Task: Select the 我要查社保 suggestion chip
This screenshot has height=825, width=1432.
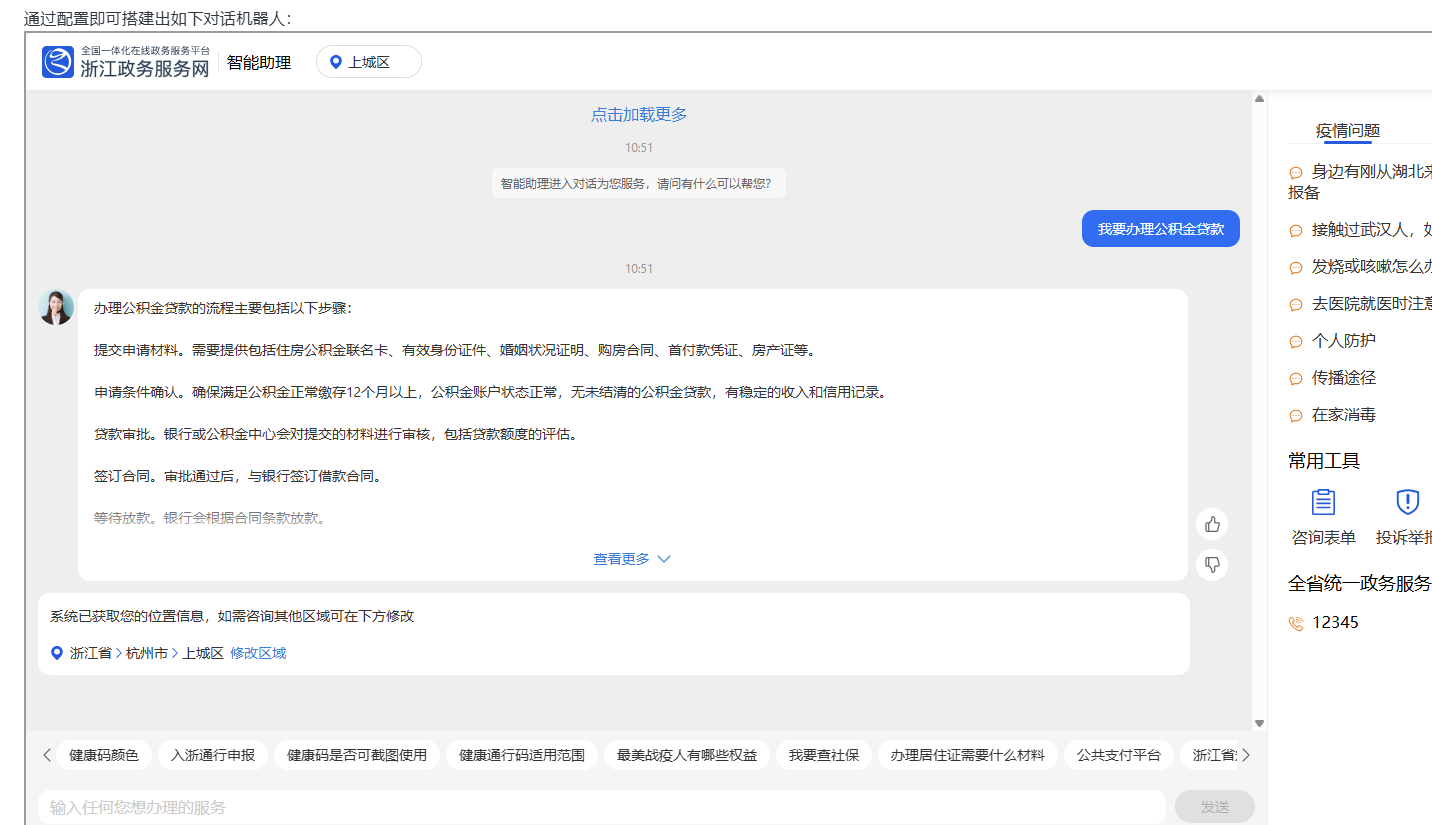Action: click(x=823, y=755)
